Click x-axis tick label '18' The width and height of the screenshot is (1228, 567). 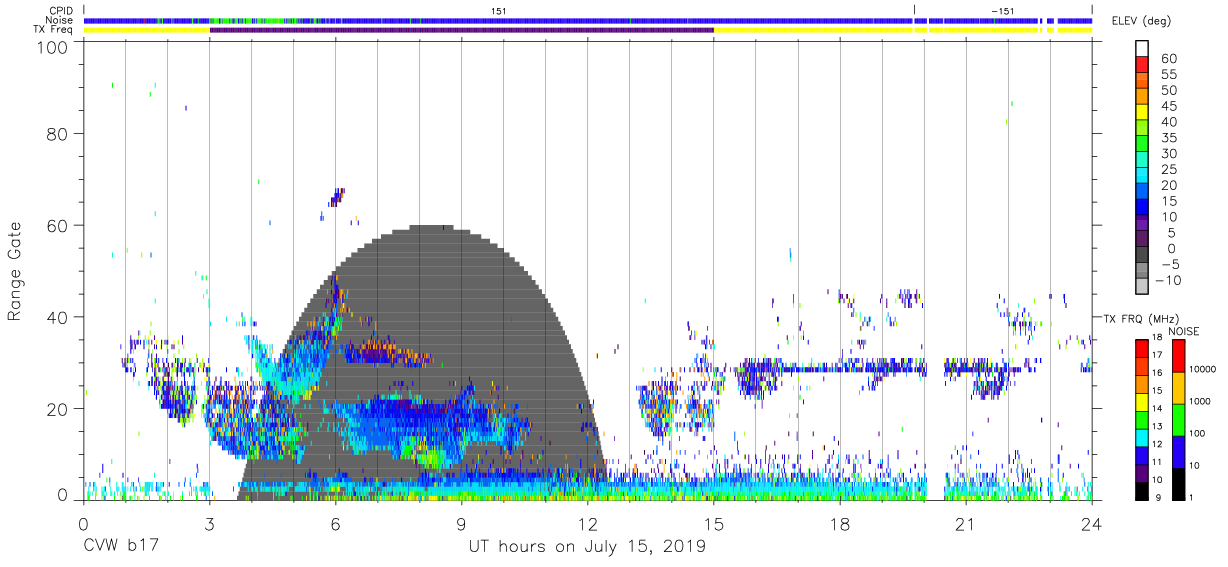click(840, 524)
